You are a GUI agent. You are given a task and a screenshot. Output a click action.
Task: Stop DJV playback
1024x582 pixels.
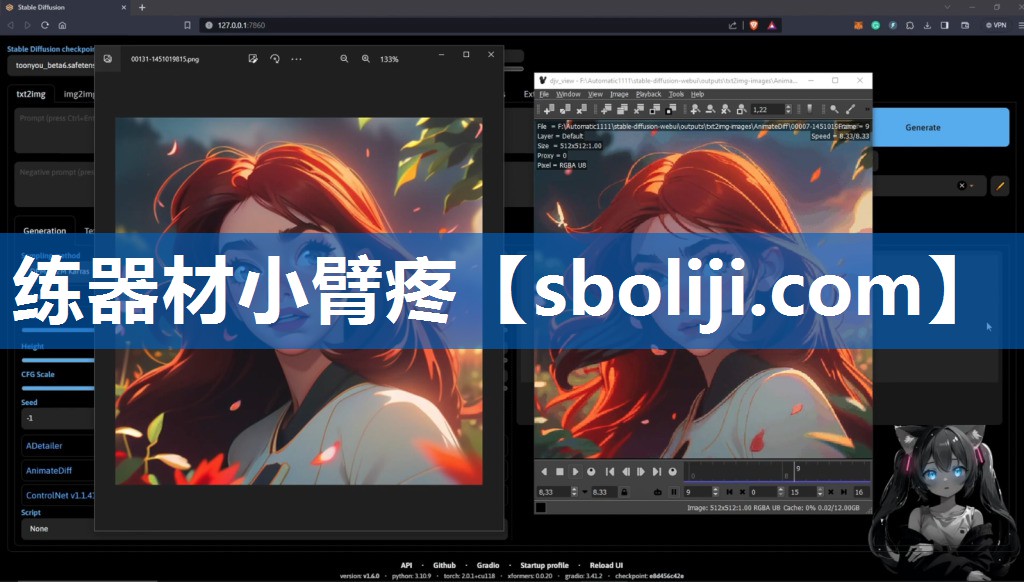point(560,471)
